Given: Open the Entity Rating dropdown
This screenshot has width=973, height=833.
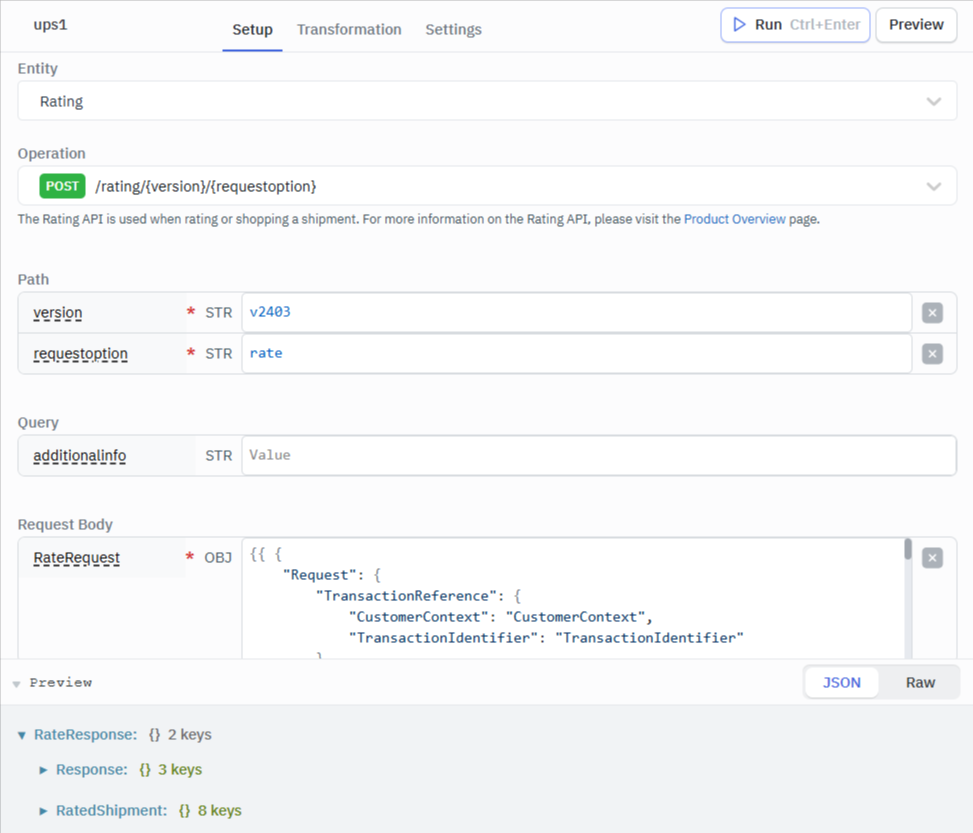Looking at the screenshot, I should [x=487, y=101].
